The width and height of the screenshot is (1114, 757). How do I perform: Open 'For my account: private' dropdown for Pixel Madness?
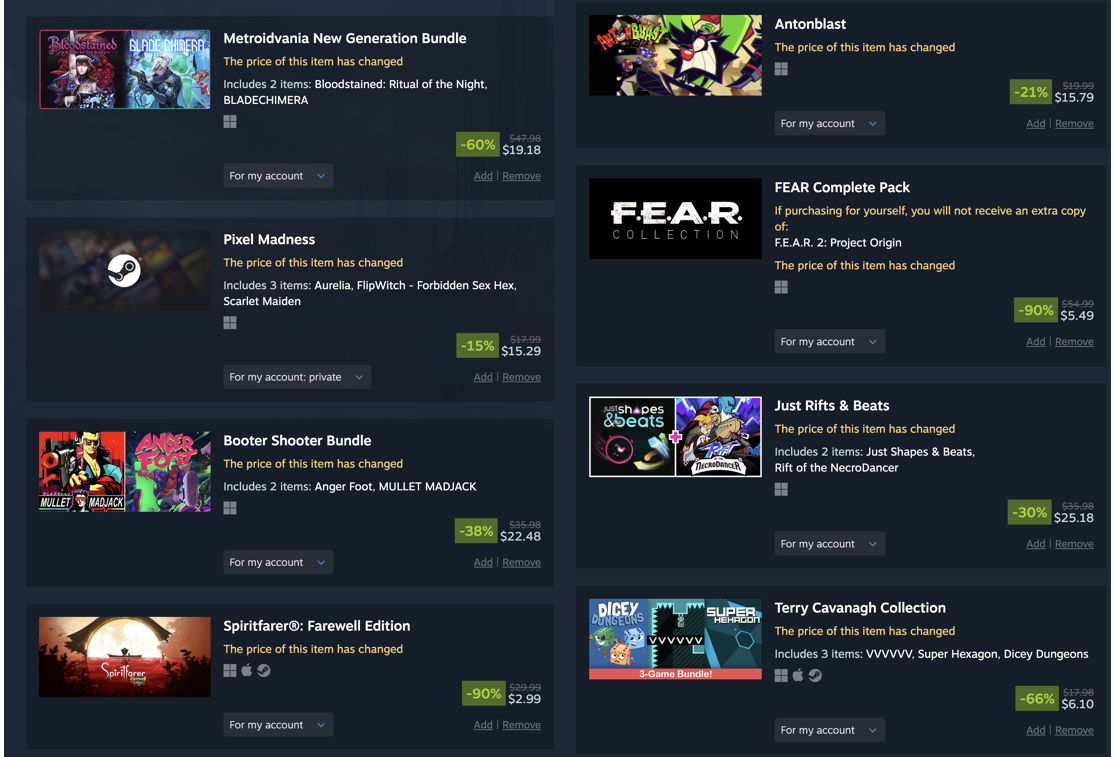[297, 377]
